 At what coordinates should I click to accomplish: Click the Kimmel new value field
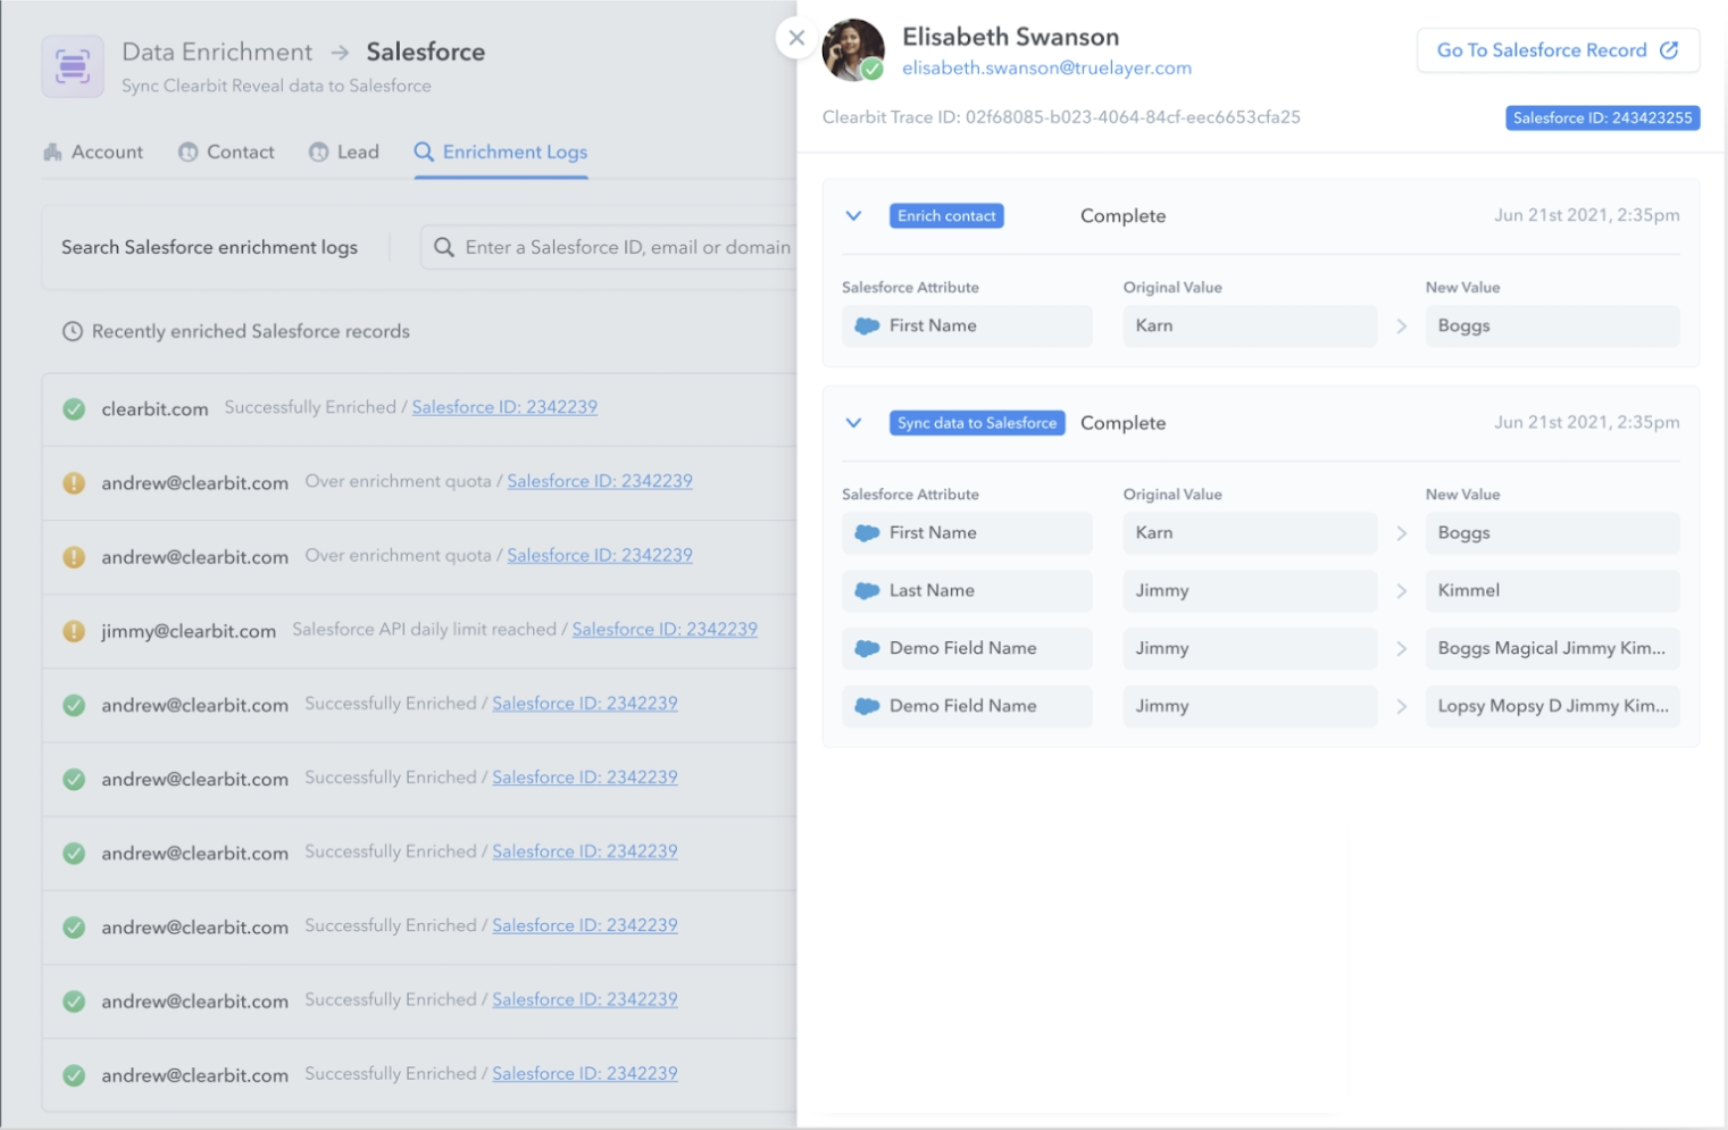click(1552, 591)
